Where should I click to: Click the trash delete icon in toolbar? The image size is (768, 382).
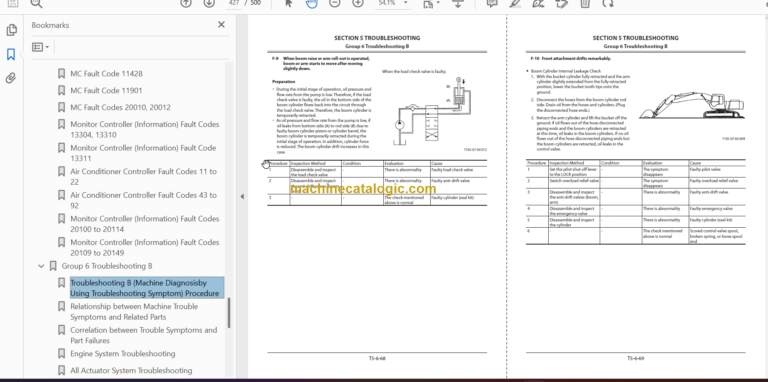click(585, 3)
